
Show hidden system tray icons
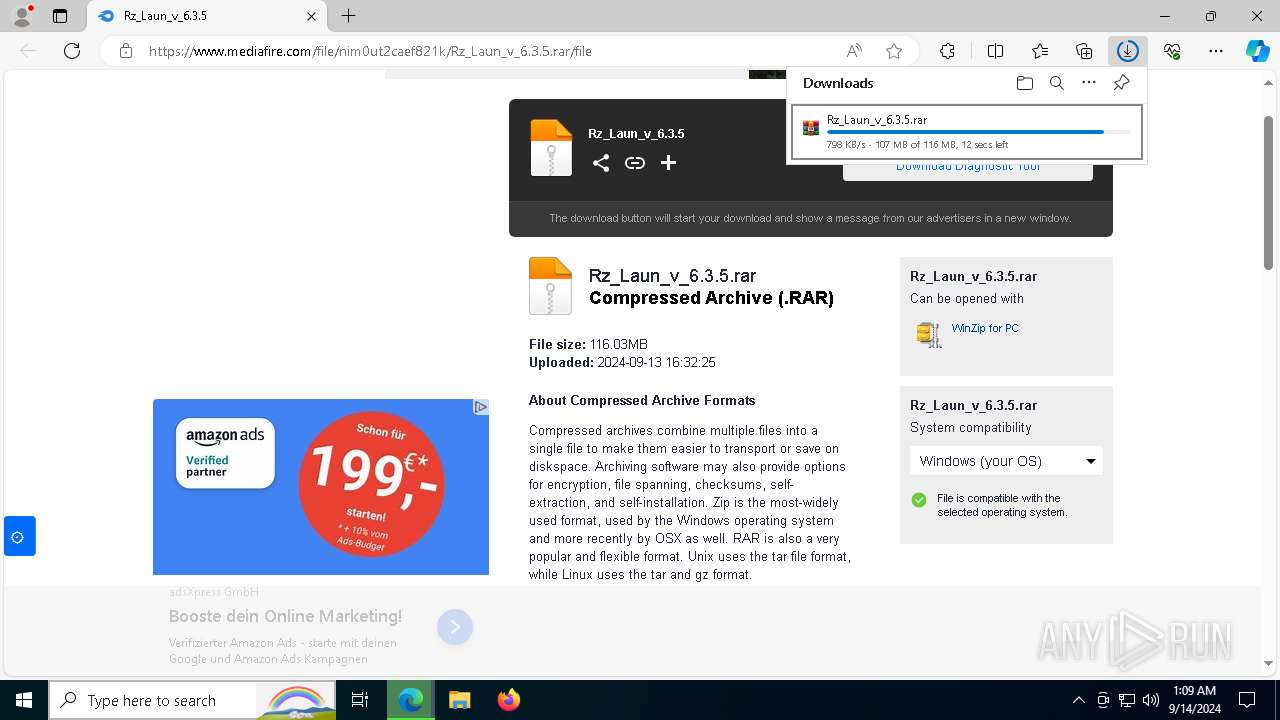tap(1078, 700)
